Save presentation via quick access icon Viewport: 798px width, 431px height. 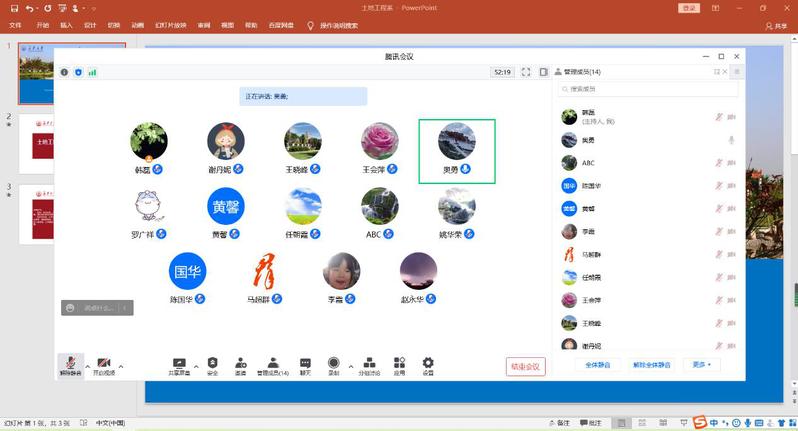click(x=14, y=8)
